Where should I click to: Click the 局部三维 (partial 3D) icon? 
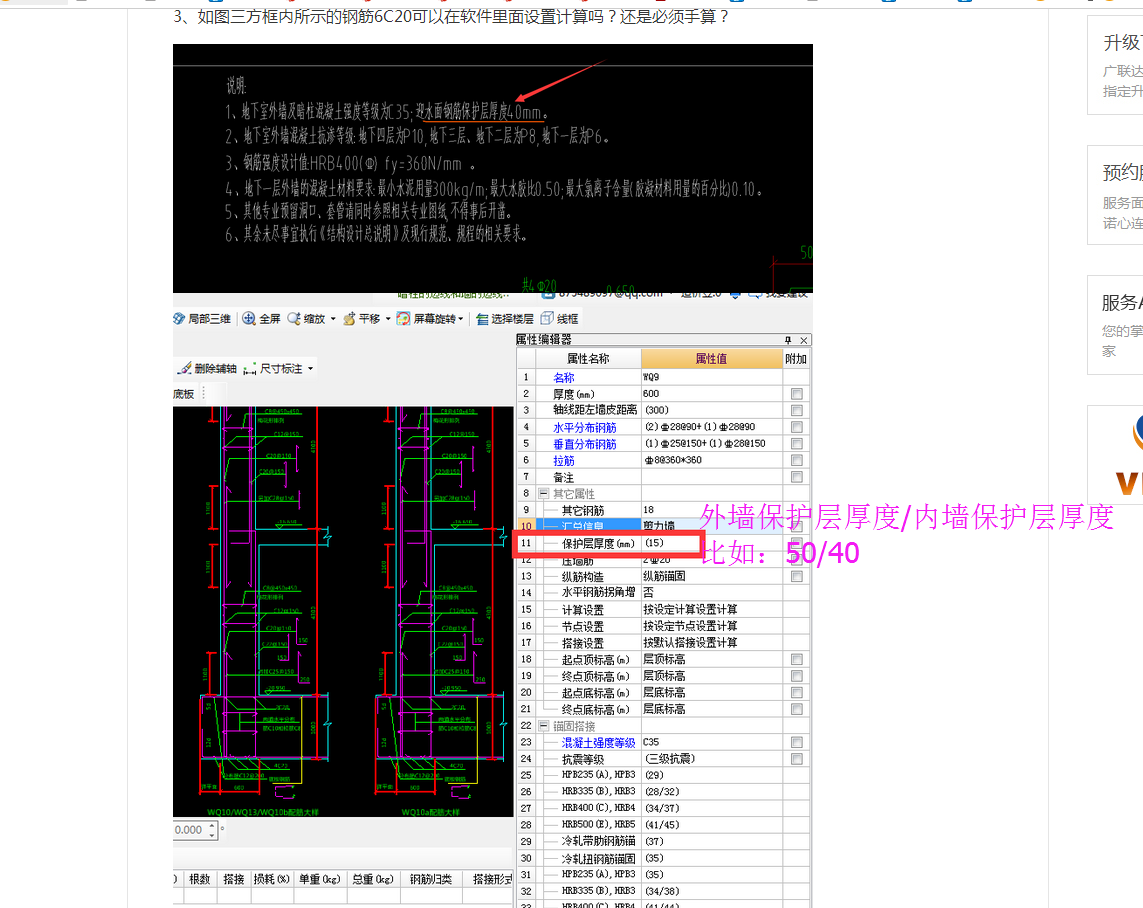179,318
